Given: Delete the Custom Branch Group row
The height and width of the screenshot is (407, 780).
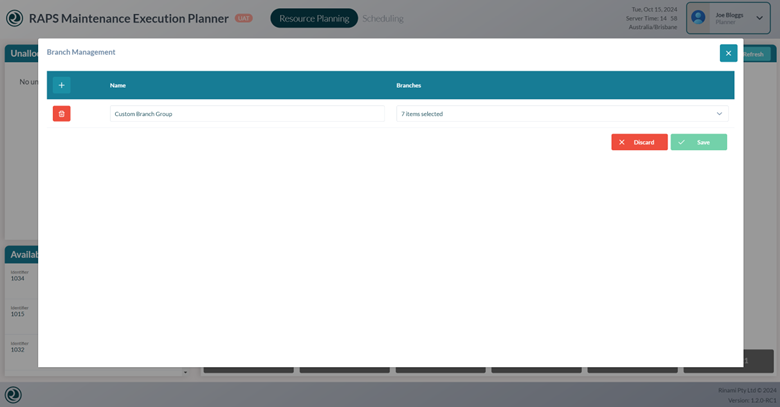Looking at the screenshot, I should pyautogui.click(x=62, y=114).
